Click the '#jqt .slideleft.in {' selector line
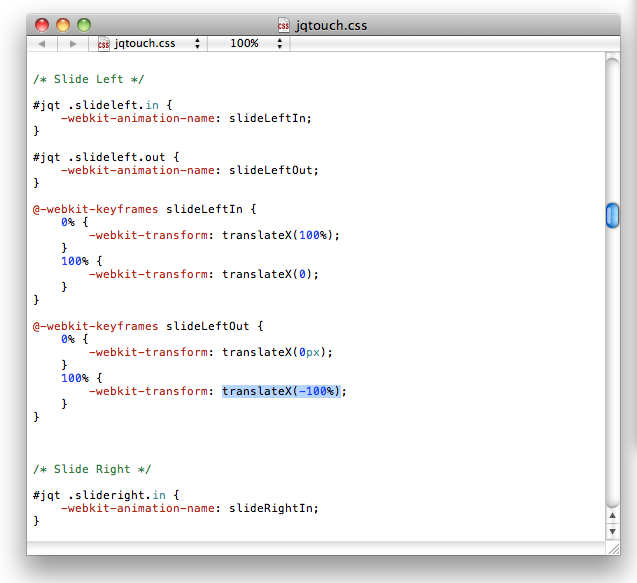 coord(103,105)
